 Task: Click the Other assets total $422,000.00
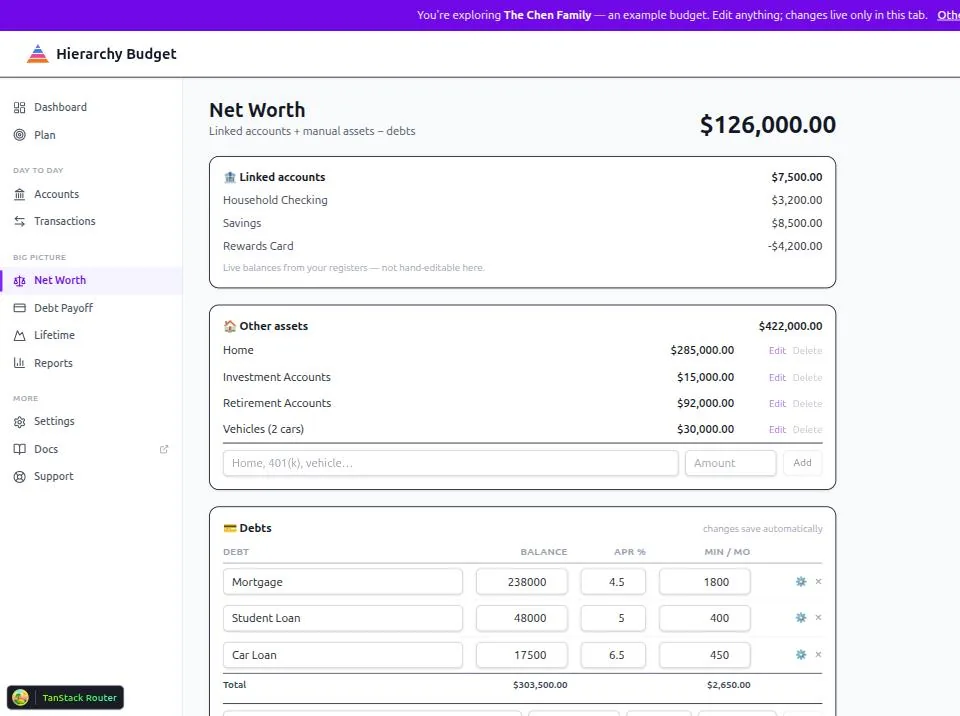[790, 326]
